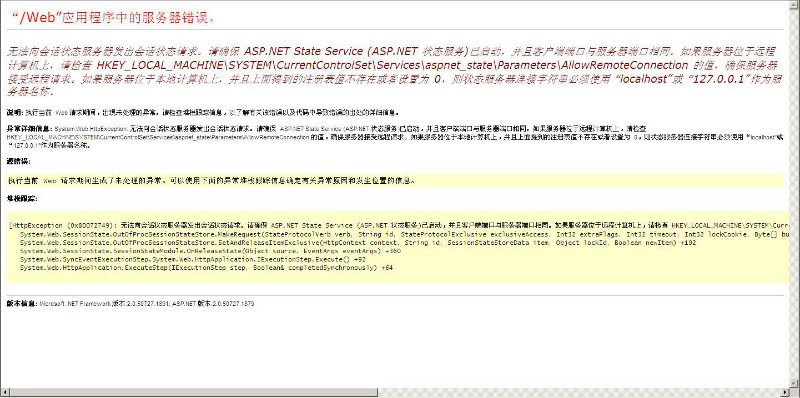Click the [HttpException (0x80072749)] stack trace line

(399, 225)
